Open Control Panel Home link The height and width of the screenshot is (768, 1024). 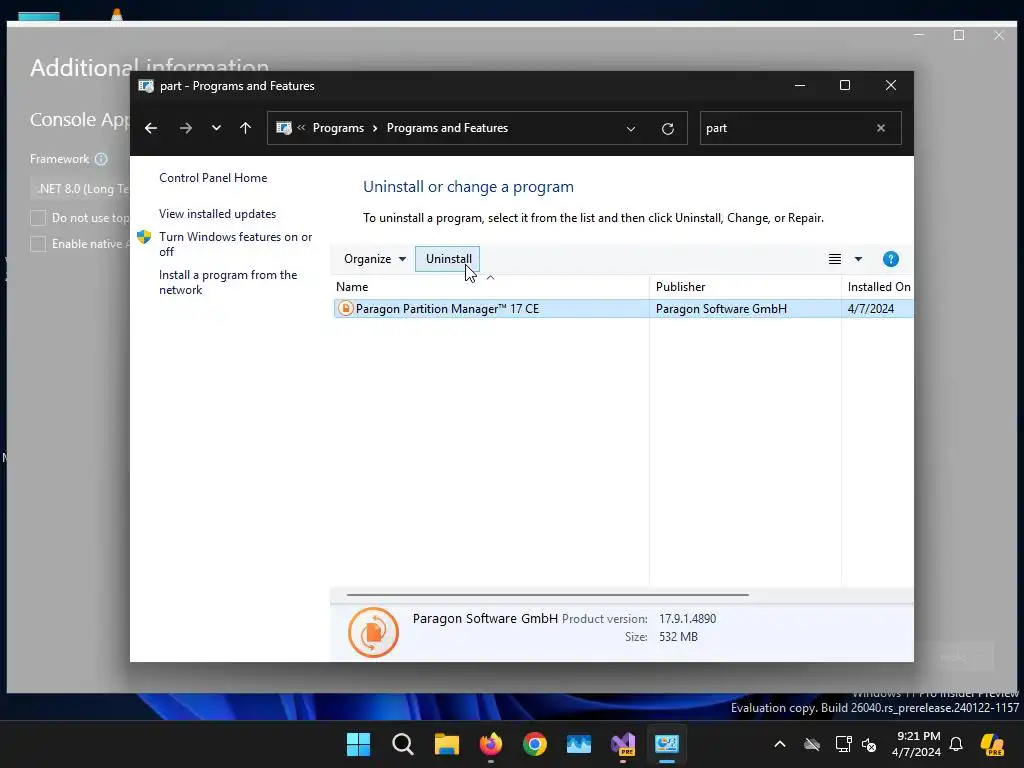click(x=213, y=178)
